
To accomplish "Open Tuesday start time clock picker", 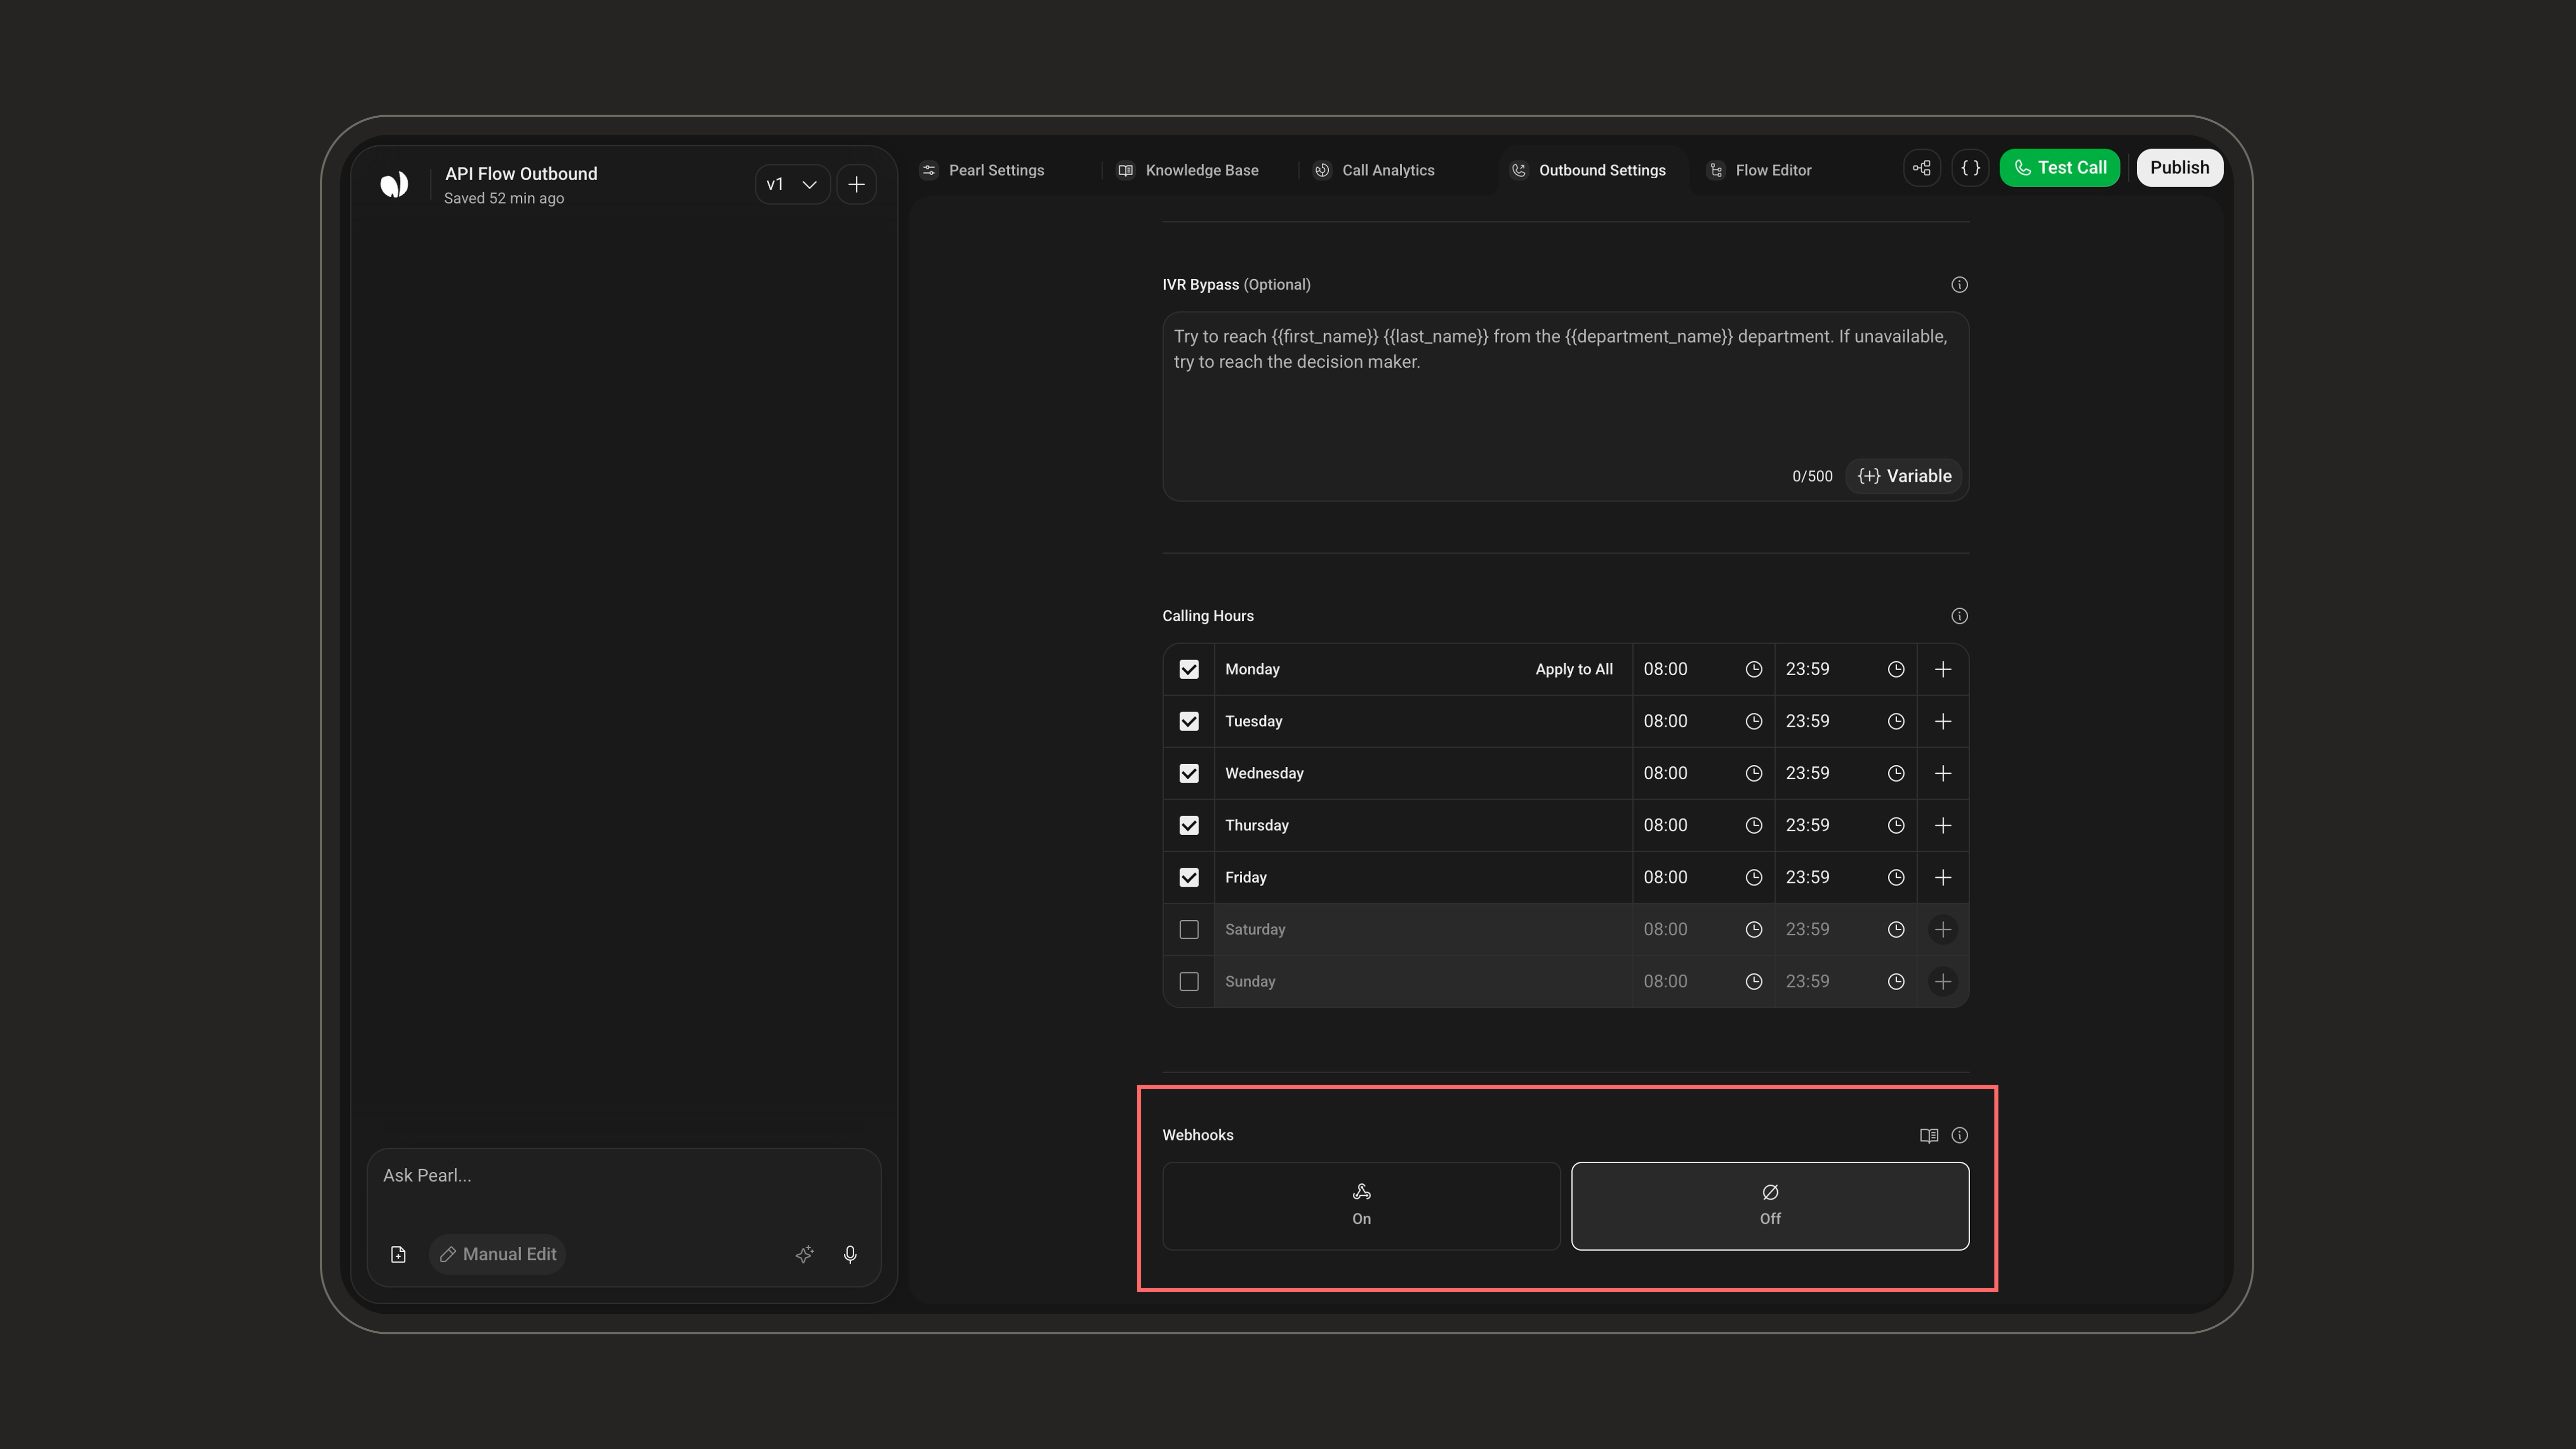I will point(1753,721).
